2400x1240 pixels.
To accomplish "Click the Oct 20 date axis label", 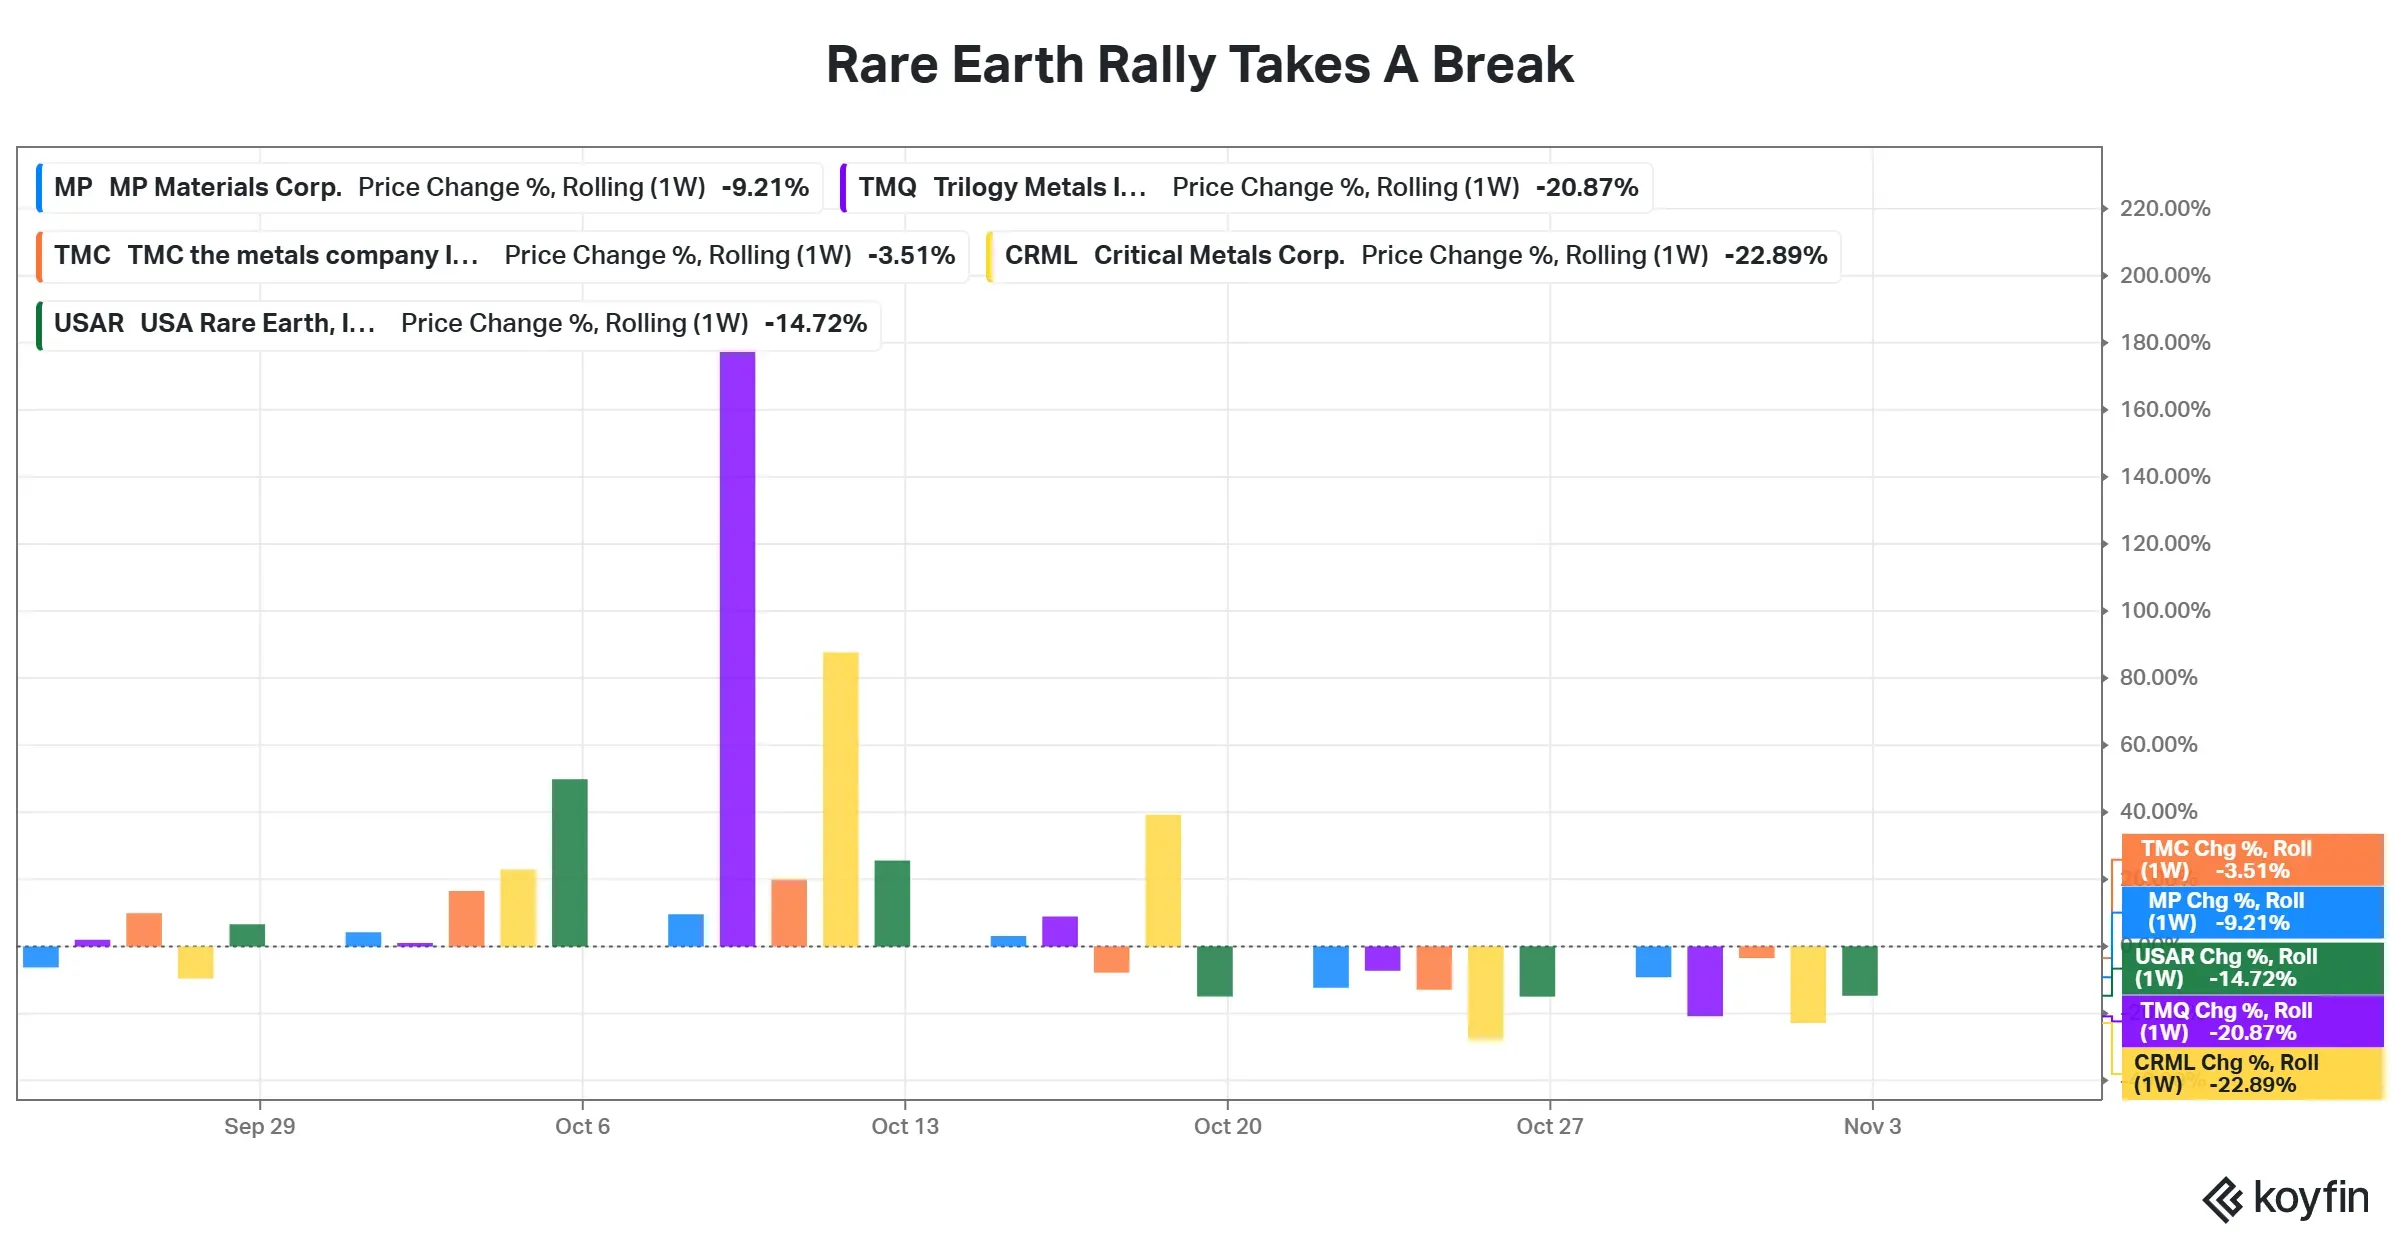I will pos(1227,1127).
